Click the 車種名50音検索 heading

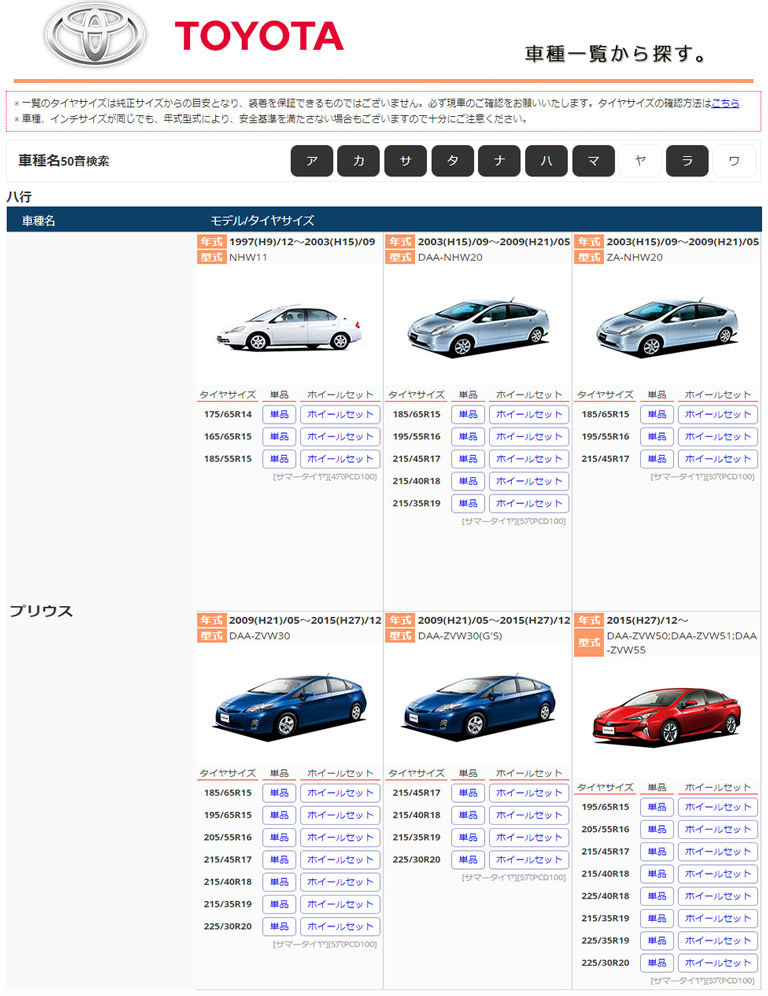pos(64,161)
